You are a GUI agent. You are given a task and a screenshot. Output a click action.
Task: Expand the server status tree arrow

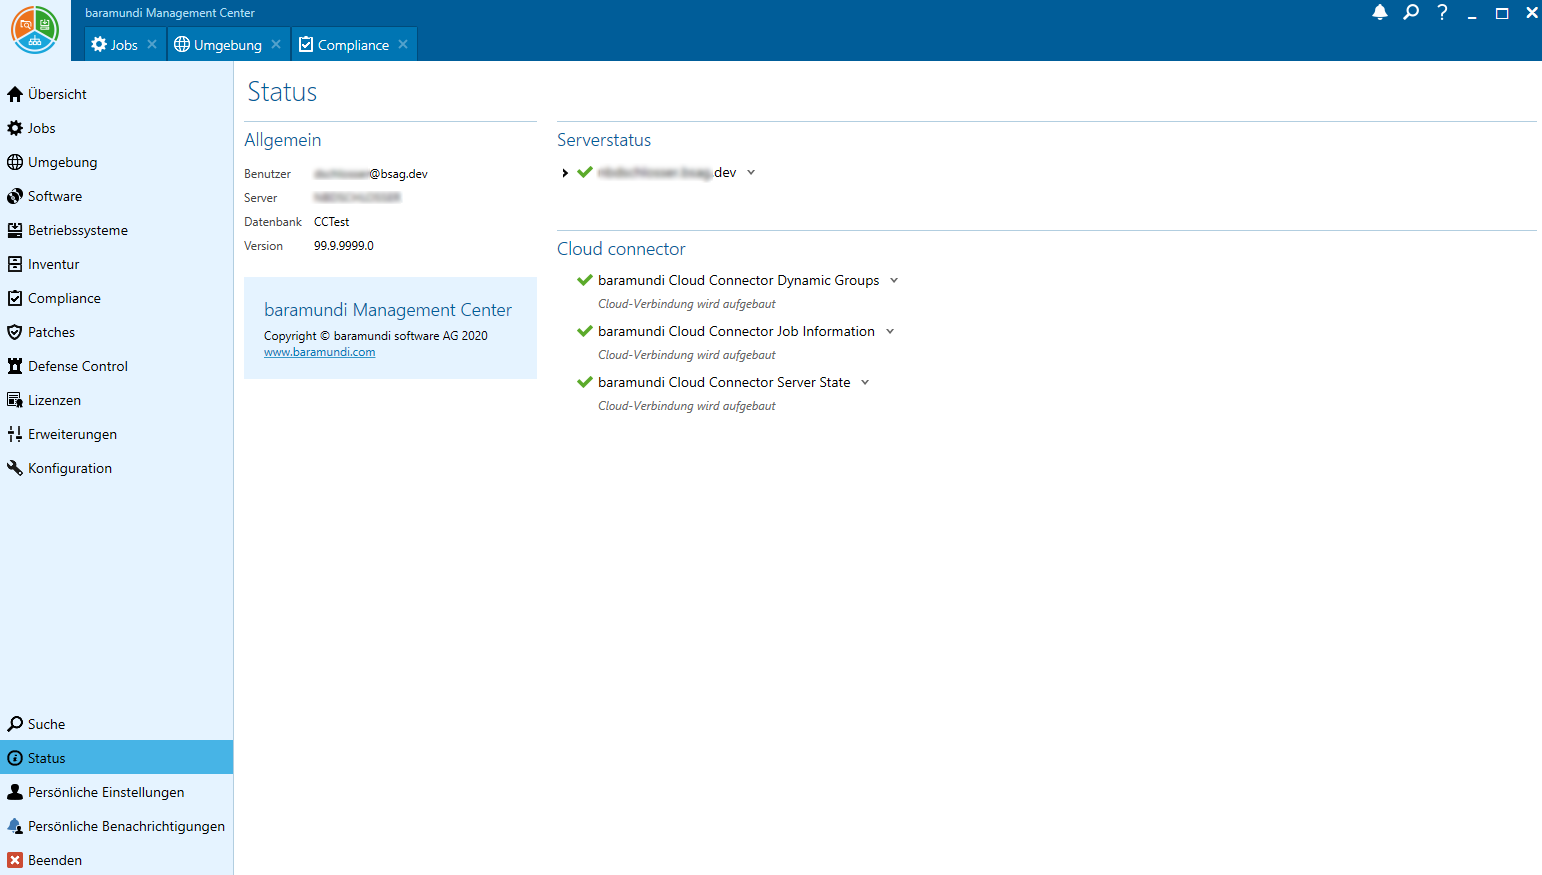565,173
